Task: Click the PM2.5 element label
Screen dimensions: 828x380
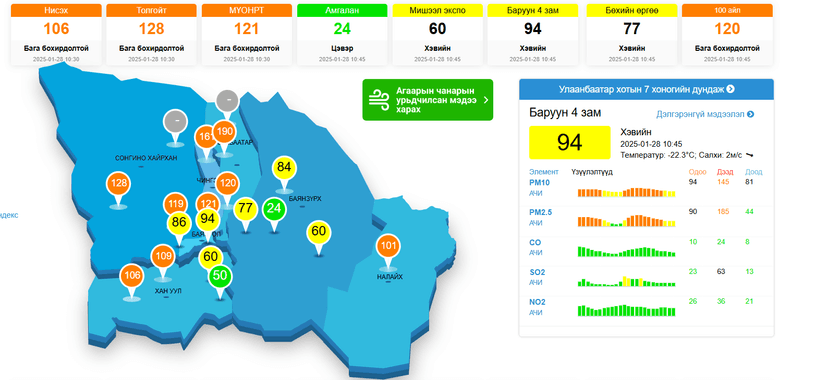Action: (541, 212)
